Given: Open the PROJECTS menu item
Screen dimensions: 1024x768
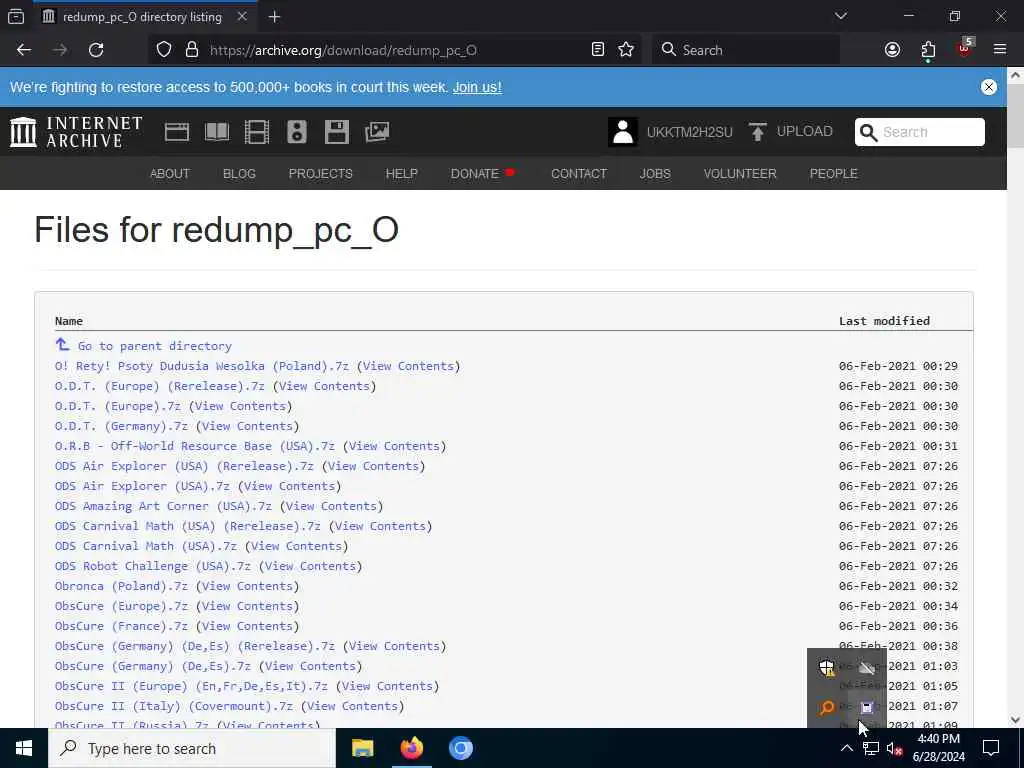Looking at the screenshot, I should tap(321, 174).
